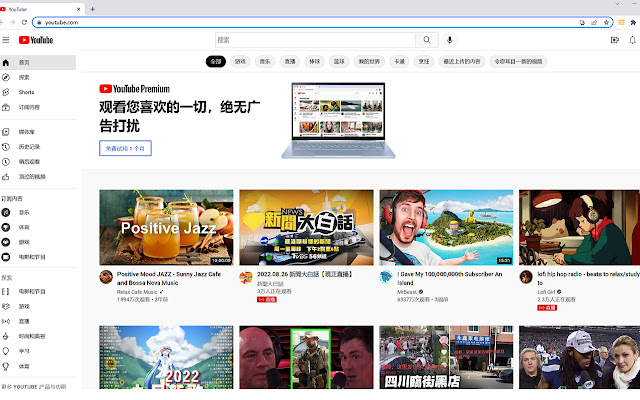Click the search magnifier button
The image size is (640, 400).
click(427, 40)
